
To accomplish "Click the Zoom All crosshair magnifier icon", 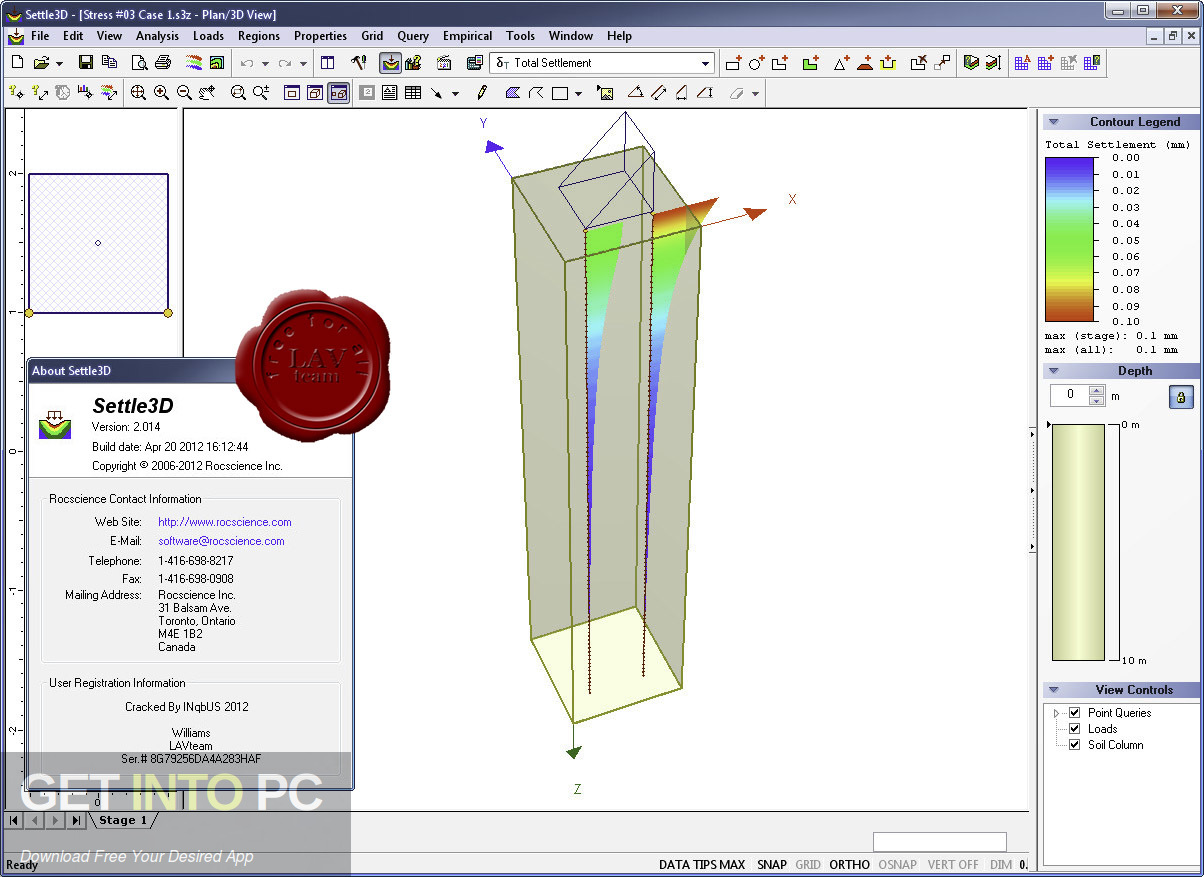I will (138, 93).
